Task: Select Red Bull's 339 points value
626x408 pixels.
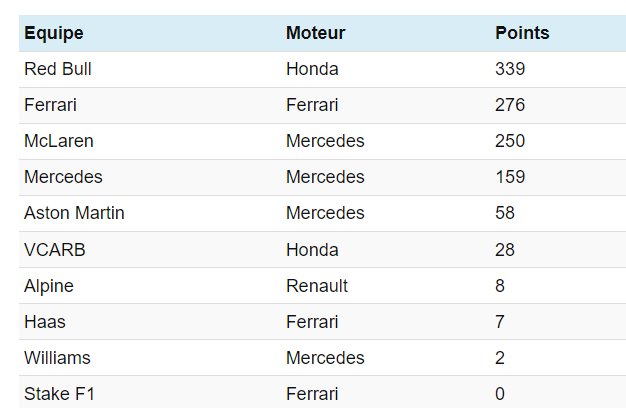Action: [510, 69]
